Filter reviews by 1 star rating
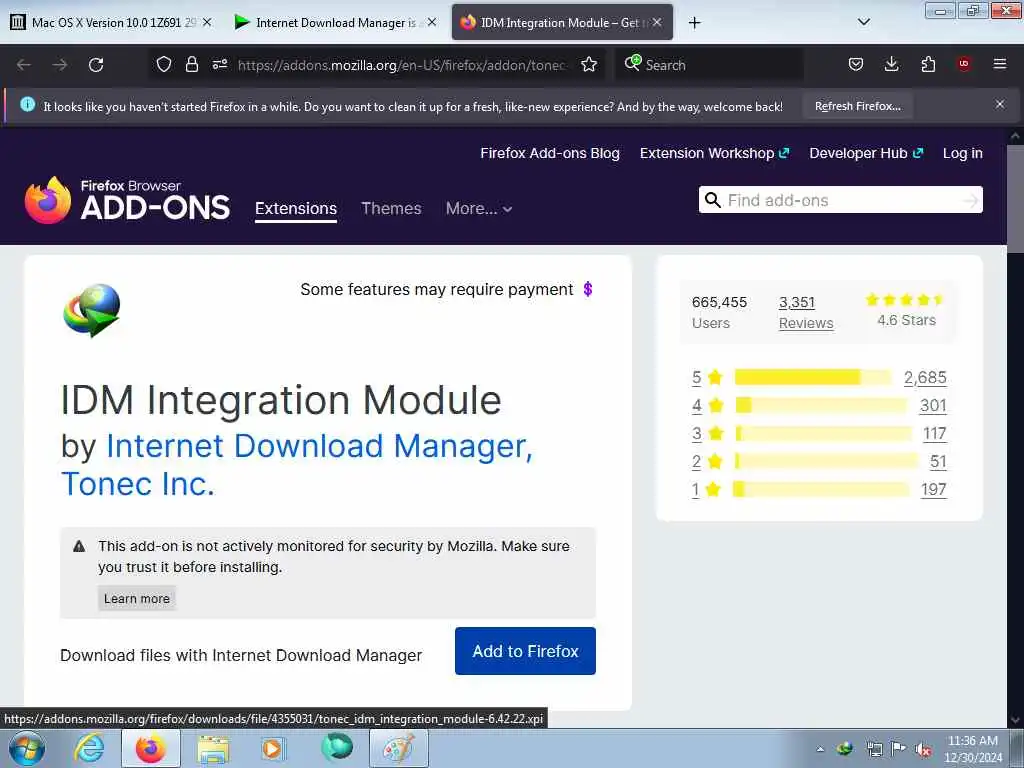Viewport: 1024px width, 768px height. click(706, 489)
